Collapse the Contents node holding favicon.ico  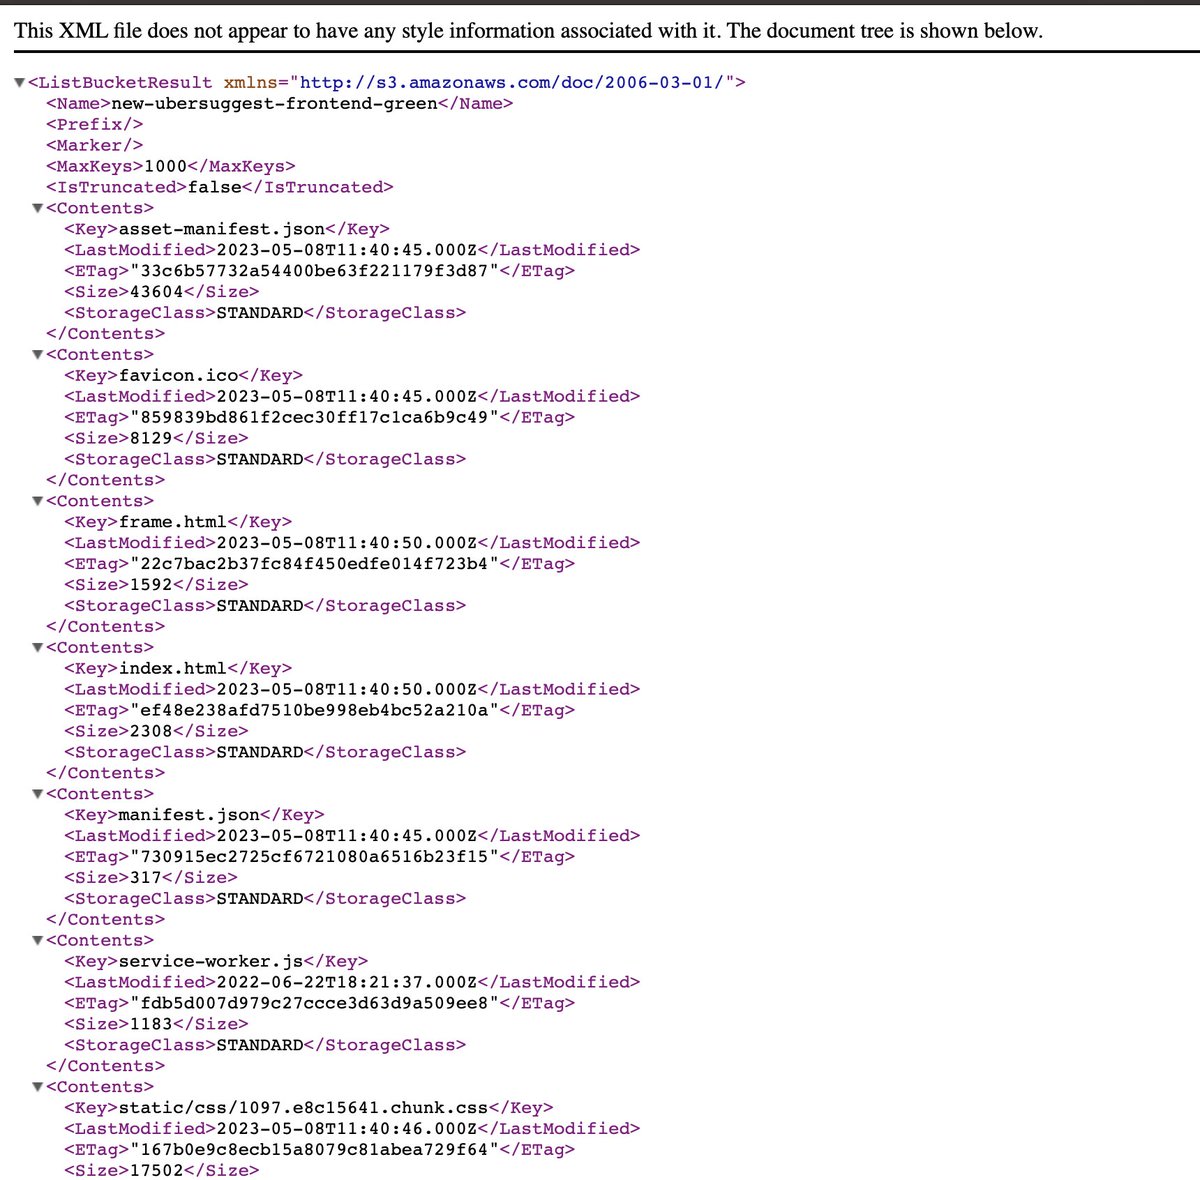[38, 355]
